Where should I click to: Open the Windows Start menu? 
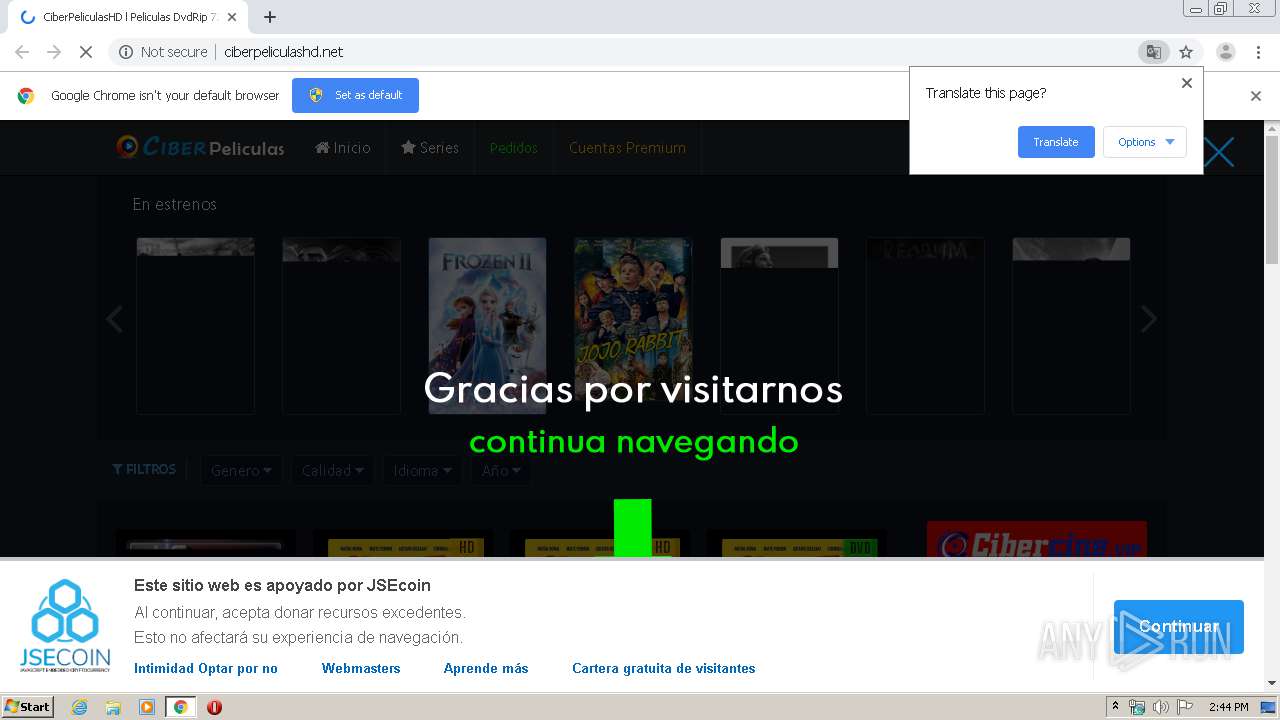[28, 707]
